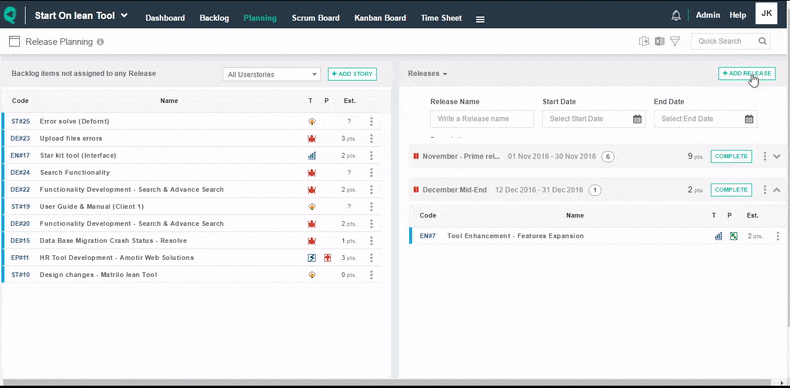Open options menu for ST#10 row
Image resolution: width=790 pixels, height=388 pixels.
pos(371,275)
